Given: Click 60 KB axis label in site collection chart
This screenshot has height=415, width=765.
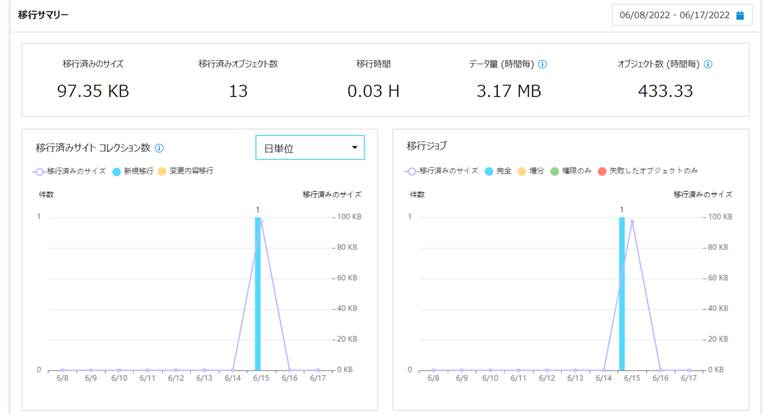Looking at the screenshot, I should (347, 278).
